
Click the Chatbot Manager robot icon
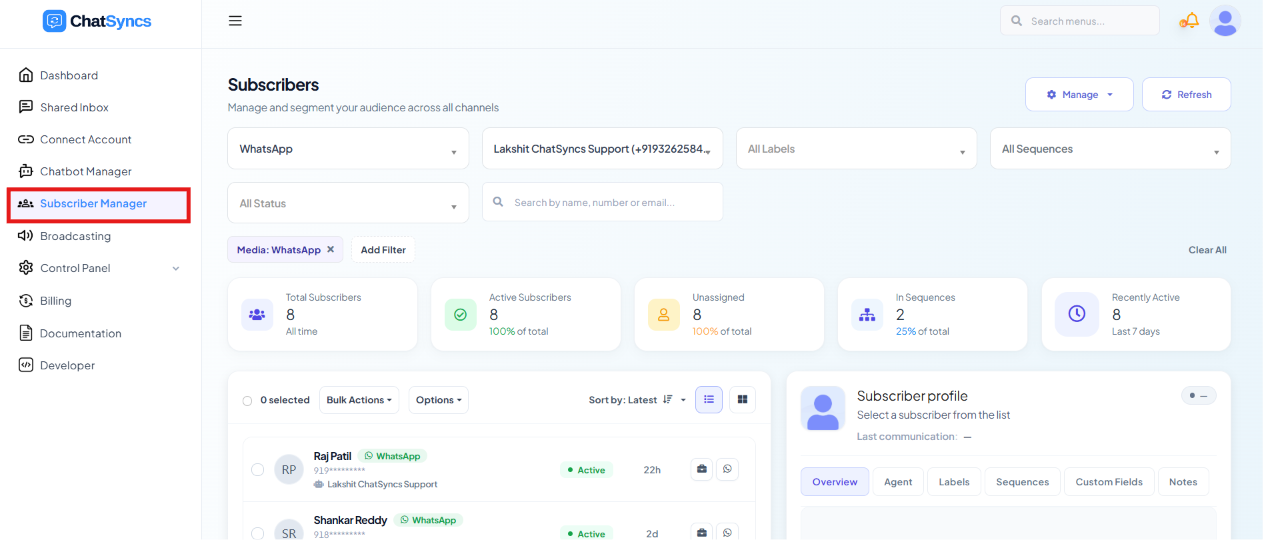[26, 171]
